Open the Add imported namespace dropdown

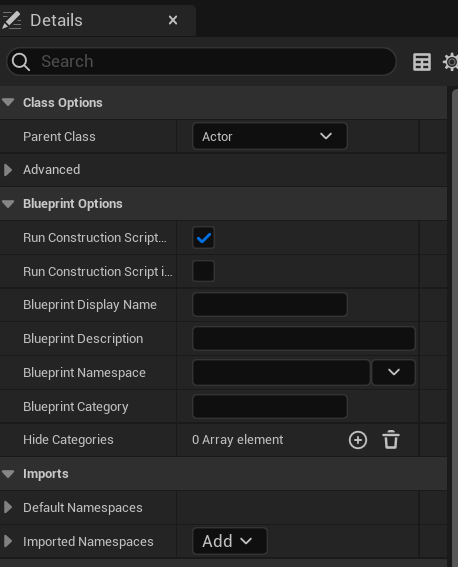coord(230,541)
